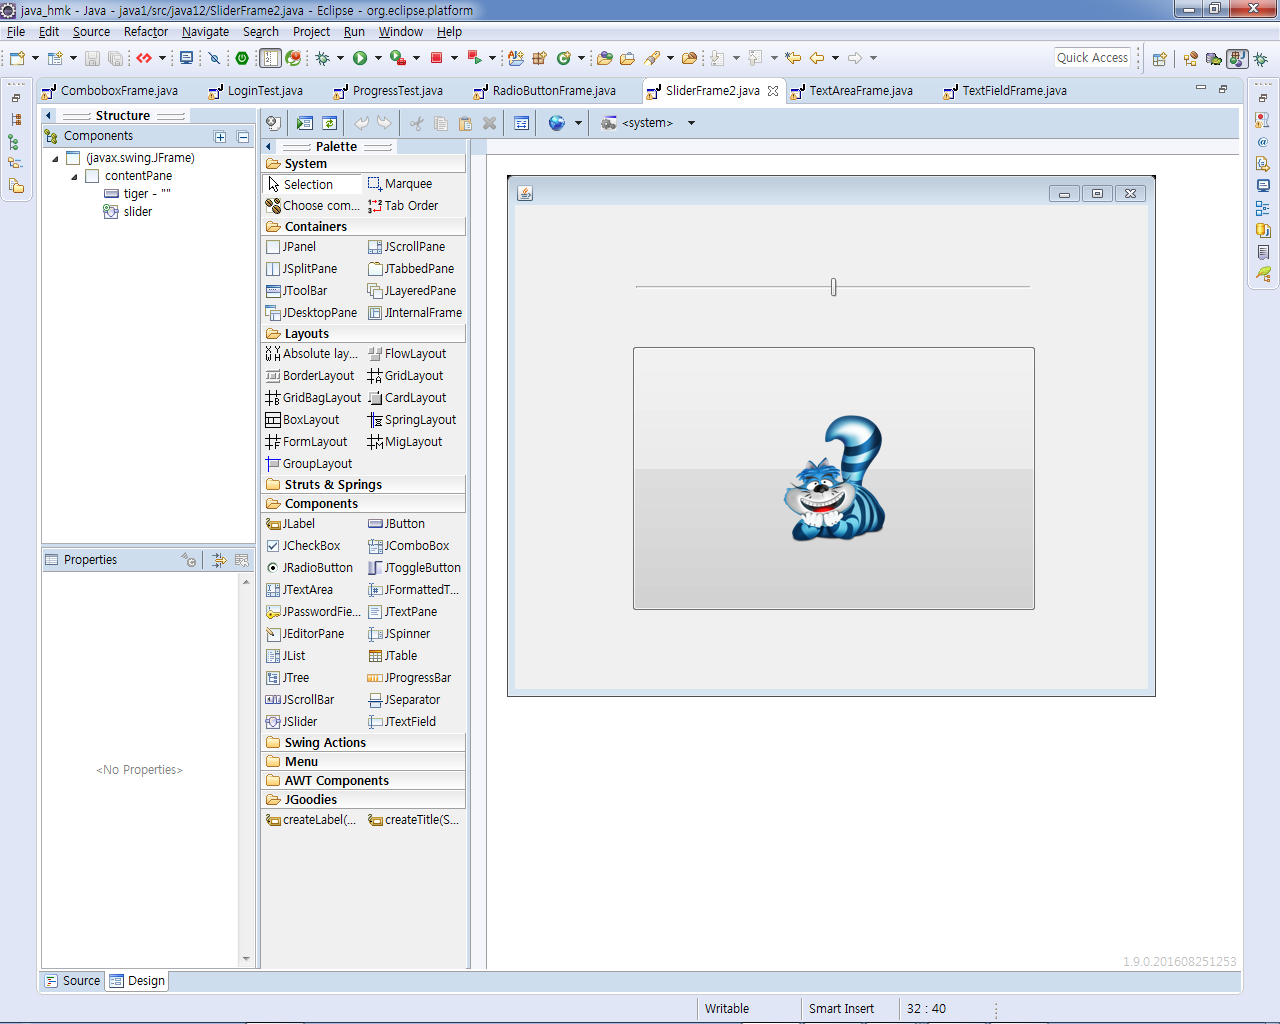Click the Test/Preview GUI icon in designer toolbar
The height and width of the screenshot is (1024, 1280).
pos(305,123)
